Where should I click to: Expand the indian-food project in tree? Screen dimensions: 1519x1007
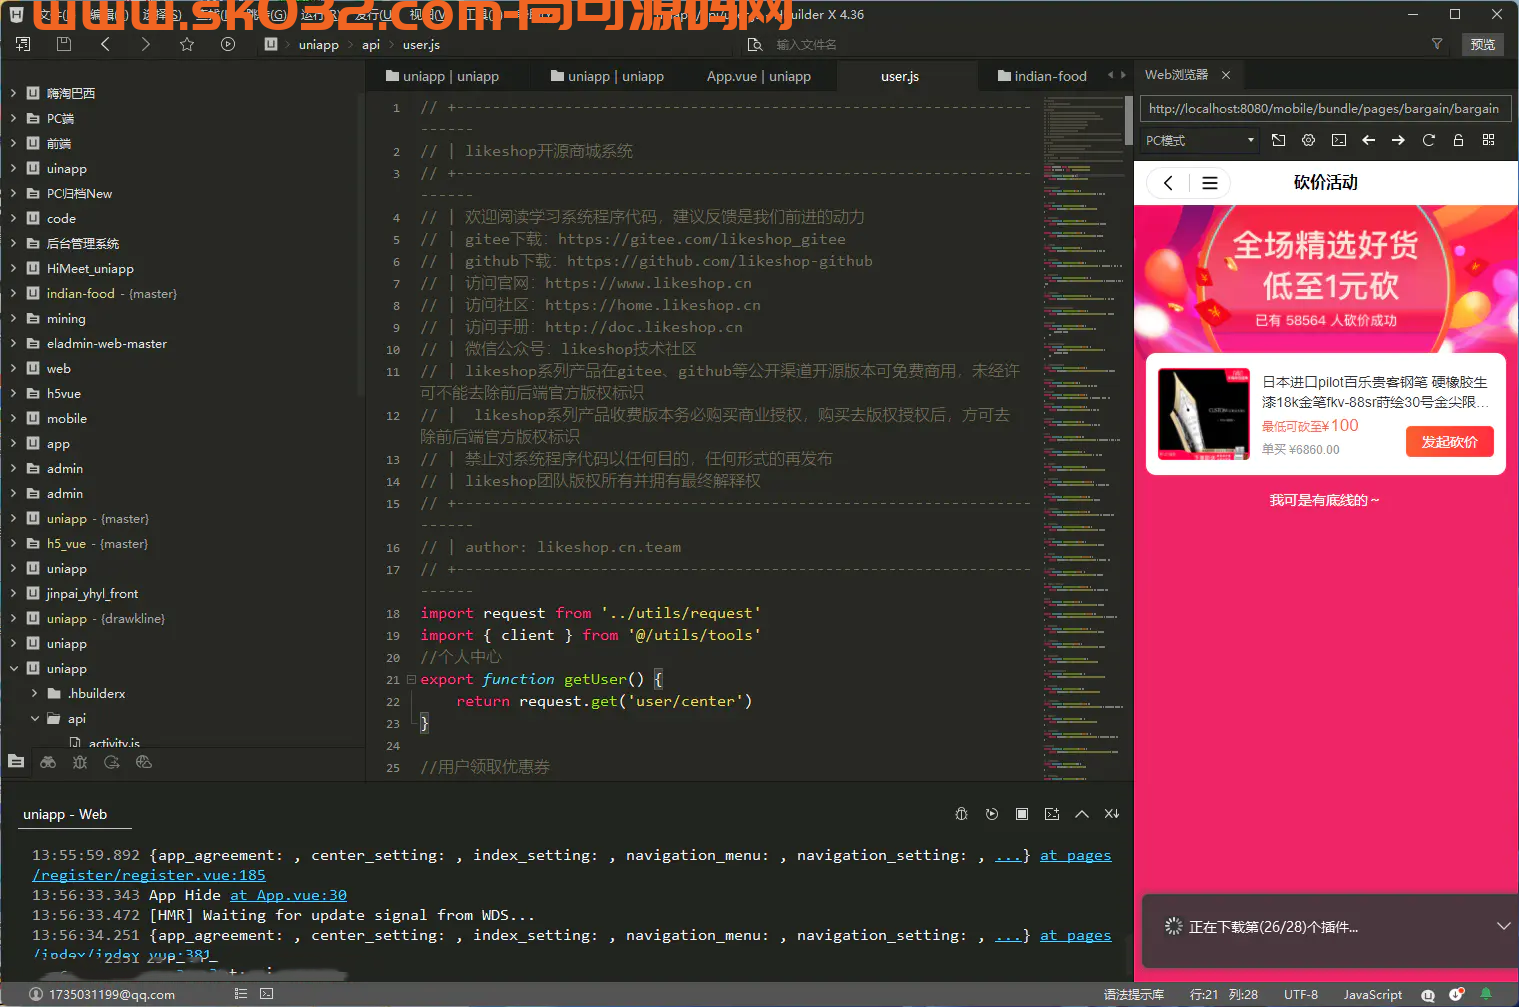pyautogui.click(x=13, y=293)
